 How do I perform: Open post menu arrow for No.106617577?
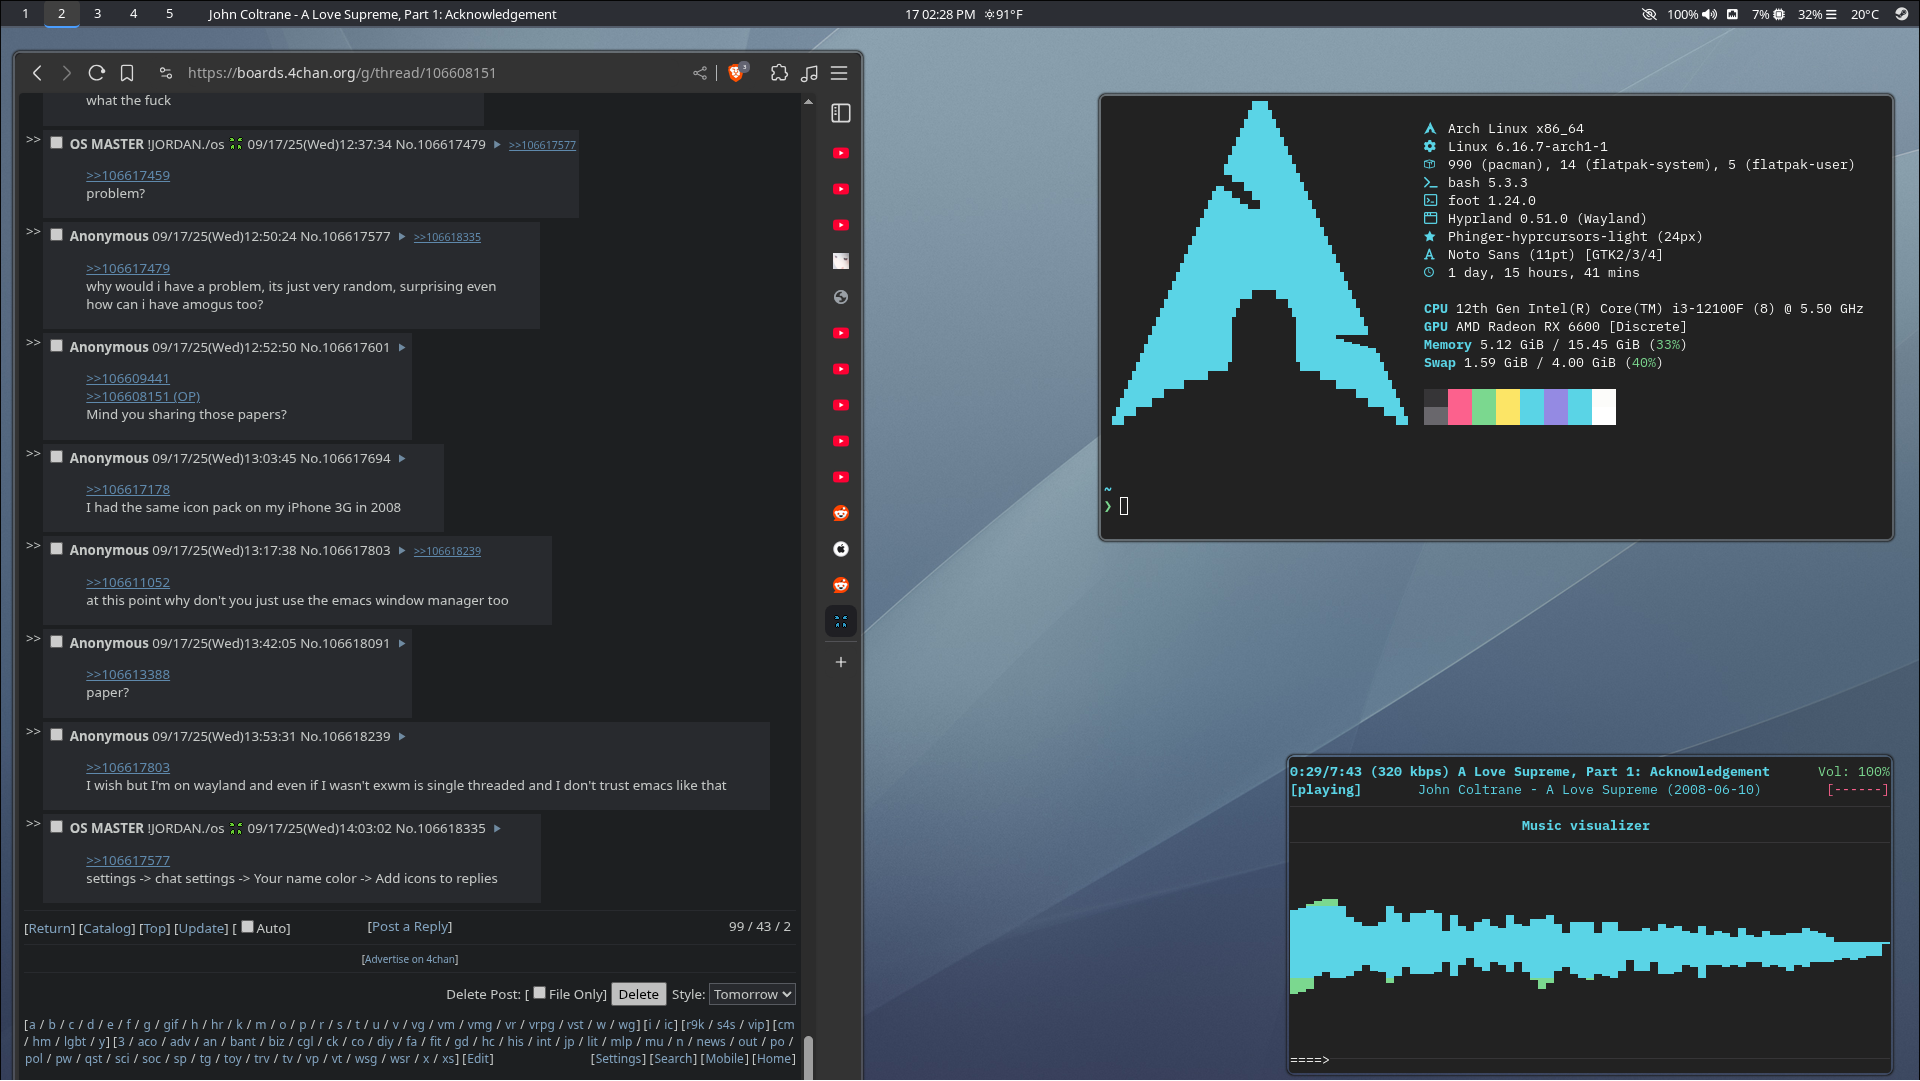coord(402,237)
